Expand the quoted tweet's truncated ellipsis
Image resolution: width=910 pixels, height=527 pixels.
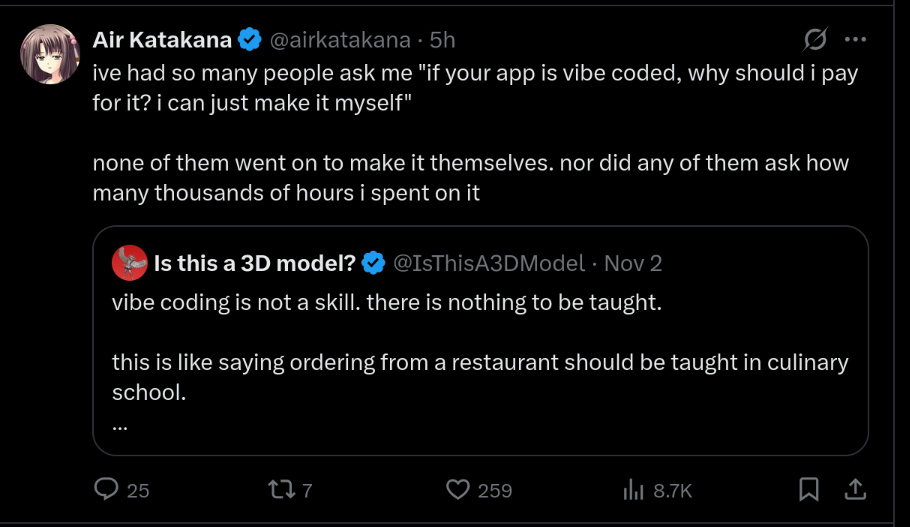click(120, 422)
